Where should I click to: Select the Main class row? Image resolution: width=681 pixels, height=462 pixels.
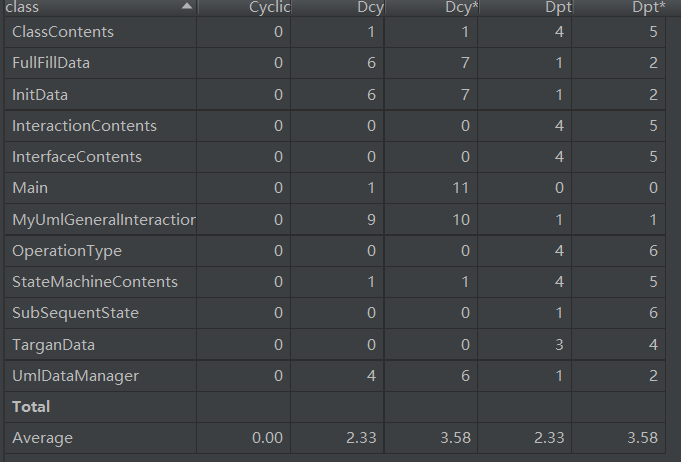[x=30, y=188]
